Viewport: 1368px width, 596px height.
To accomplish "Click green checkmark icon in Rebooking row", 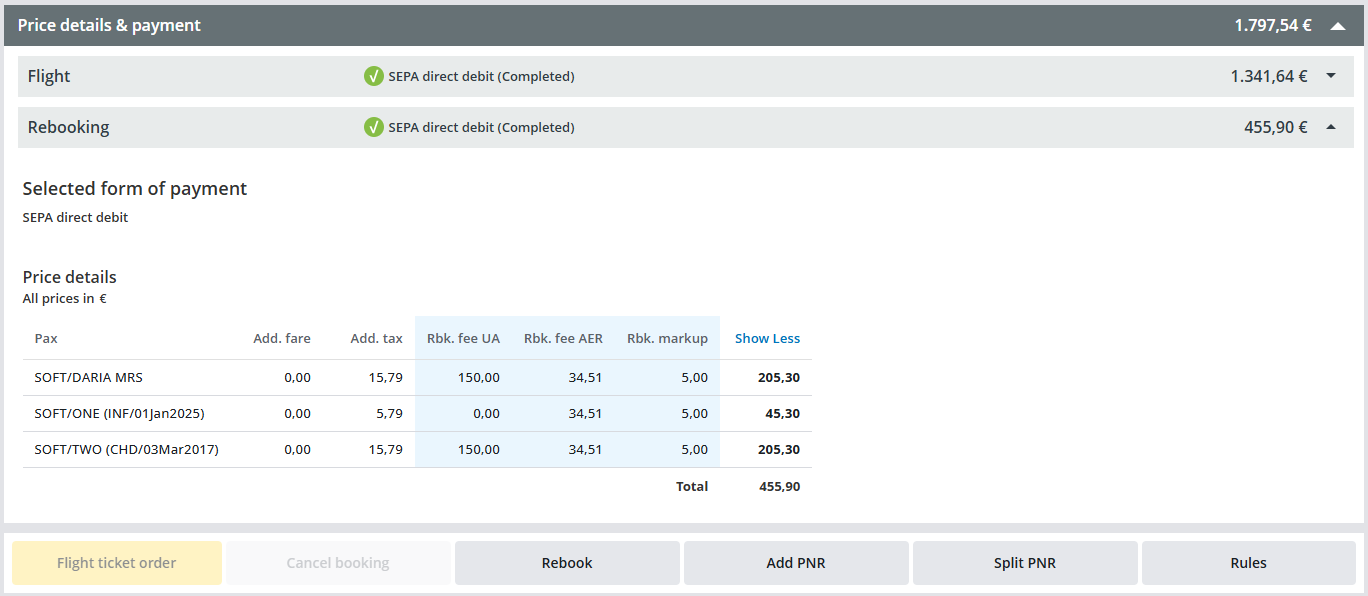I will 374,127.
